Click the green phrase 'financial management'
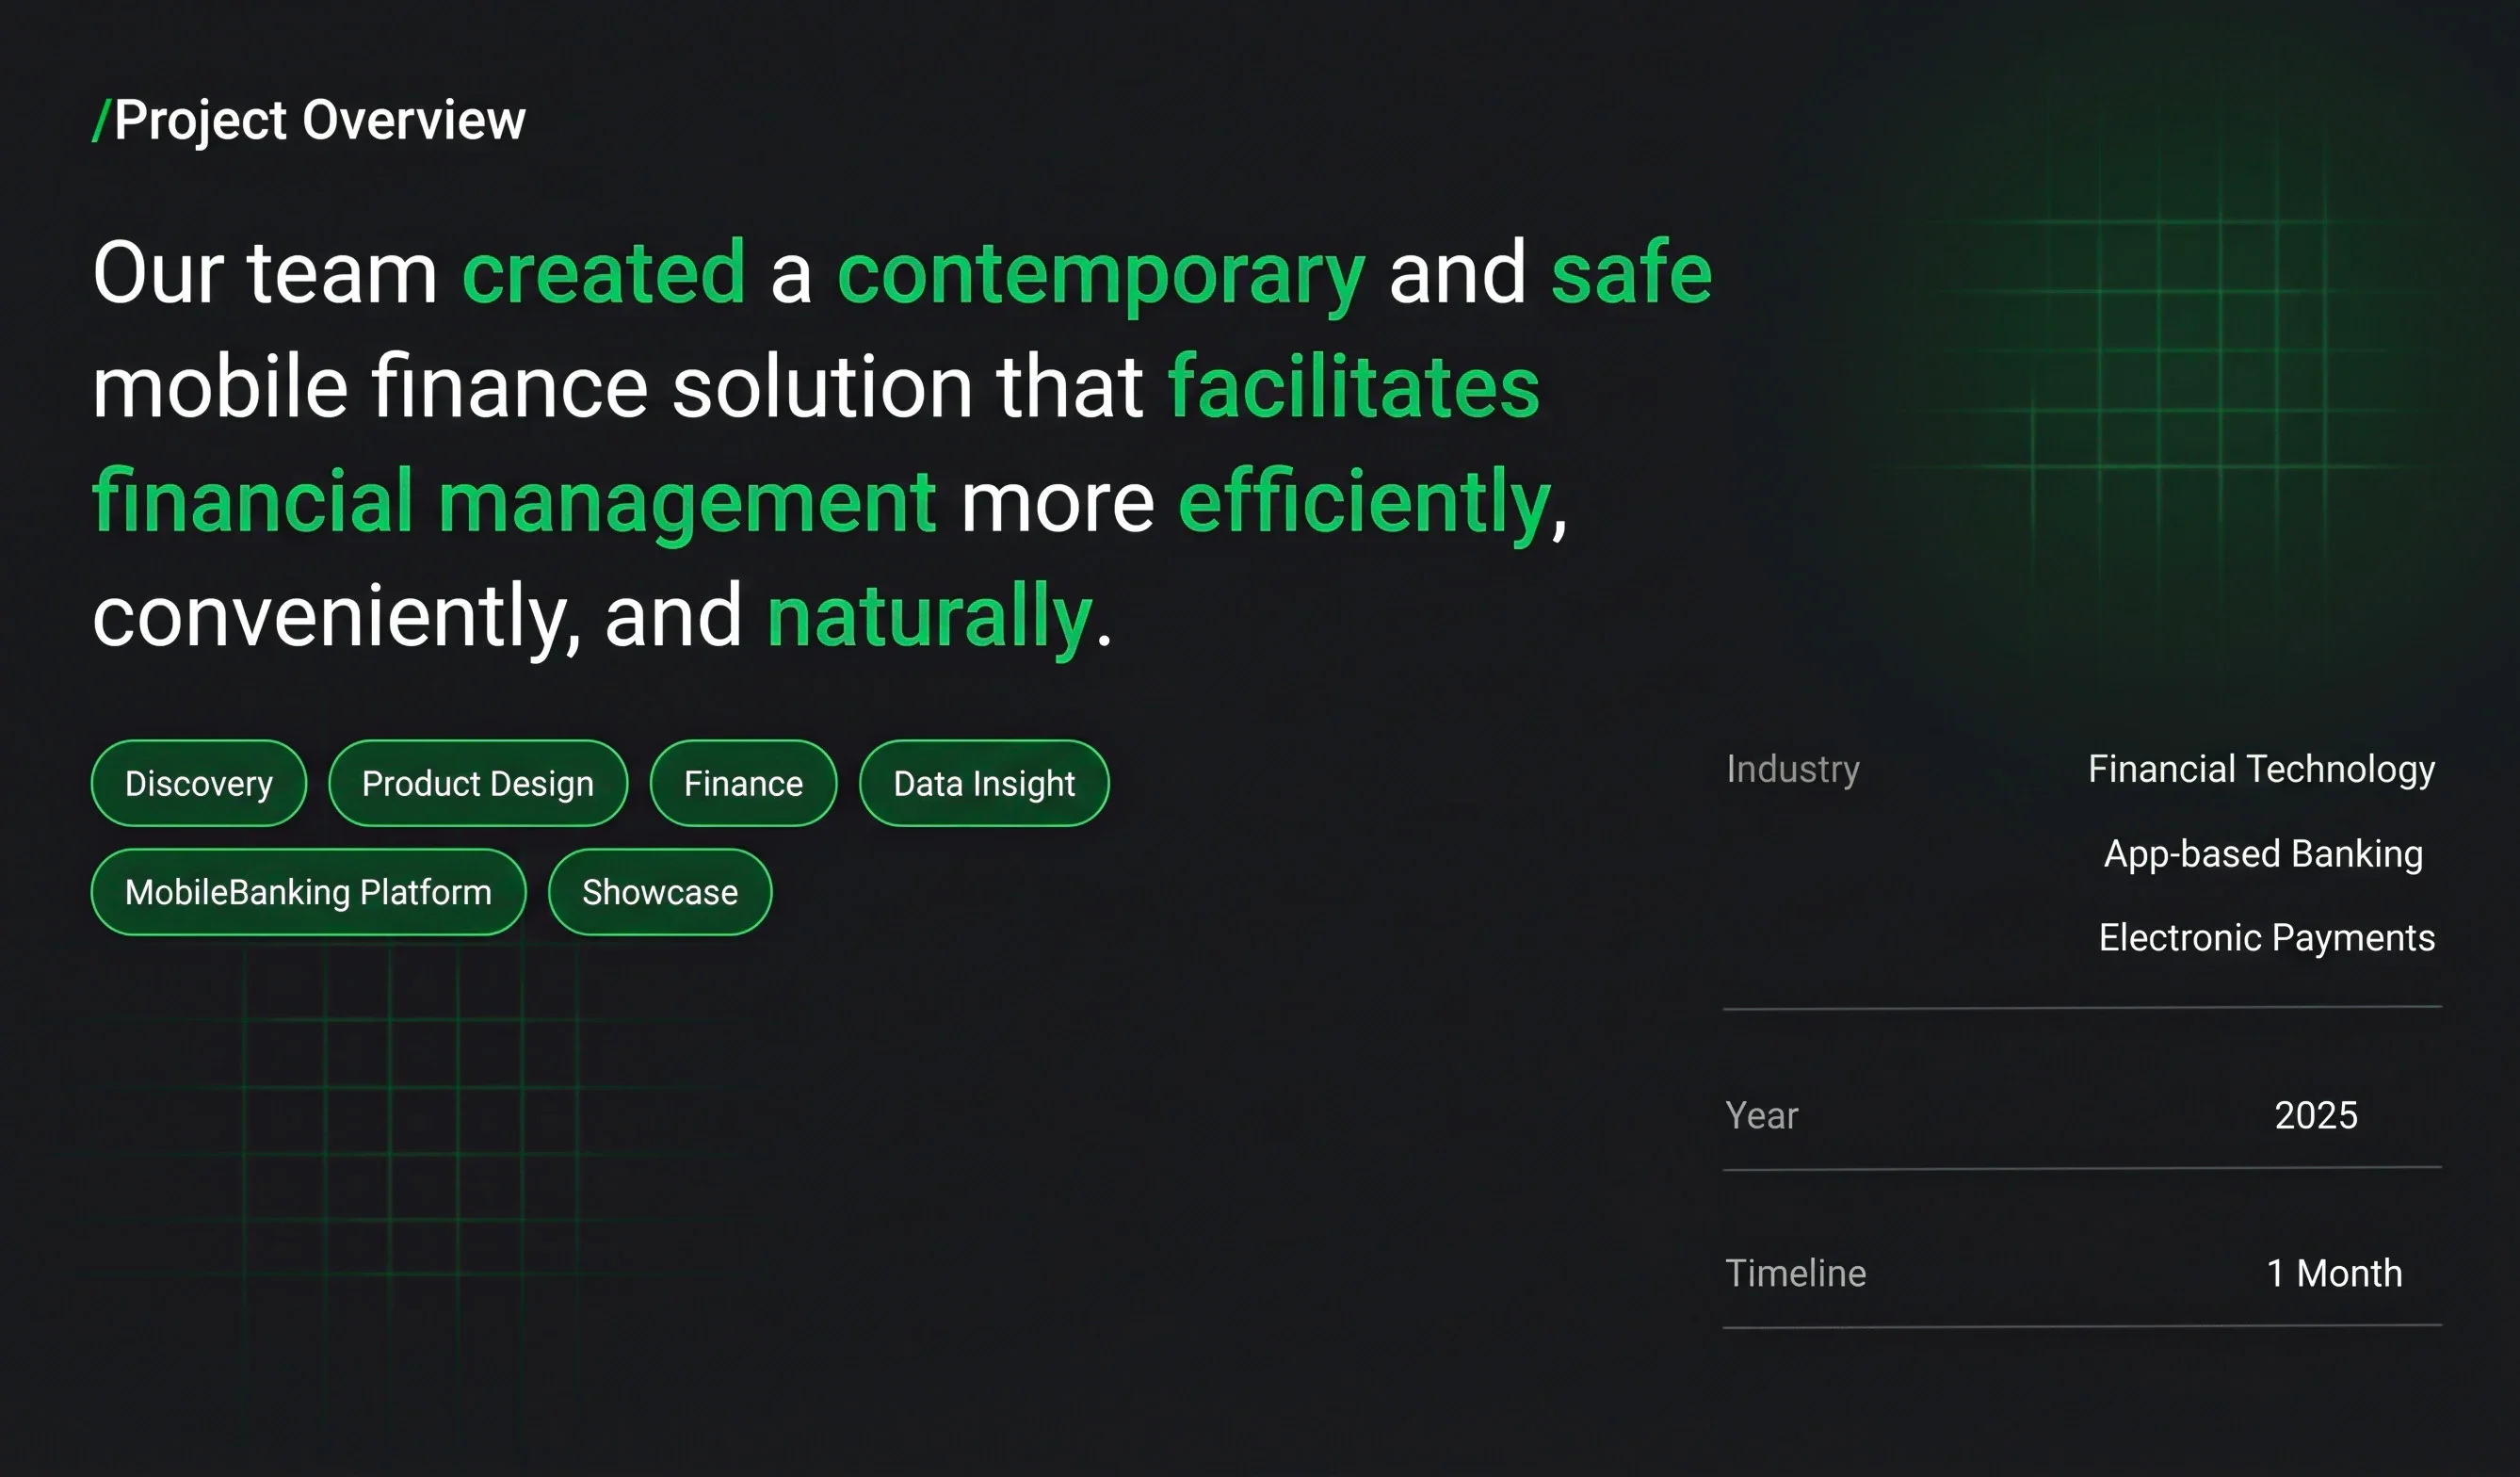2520x1477 pixels. click(514, 505)
